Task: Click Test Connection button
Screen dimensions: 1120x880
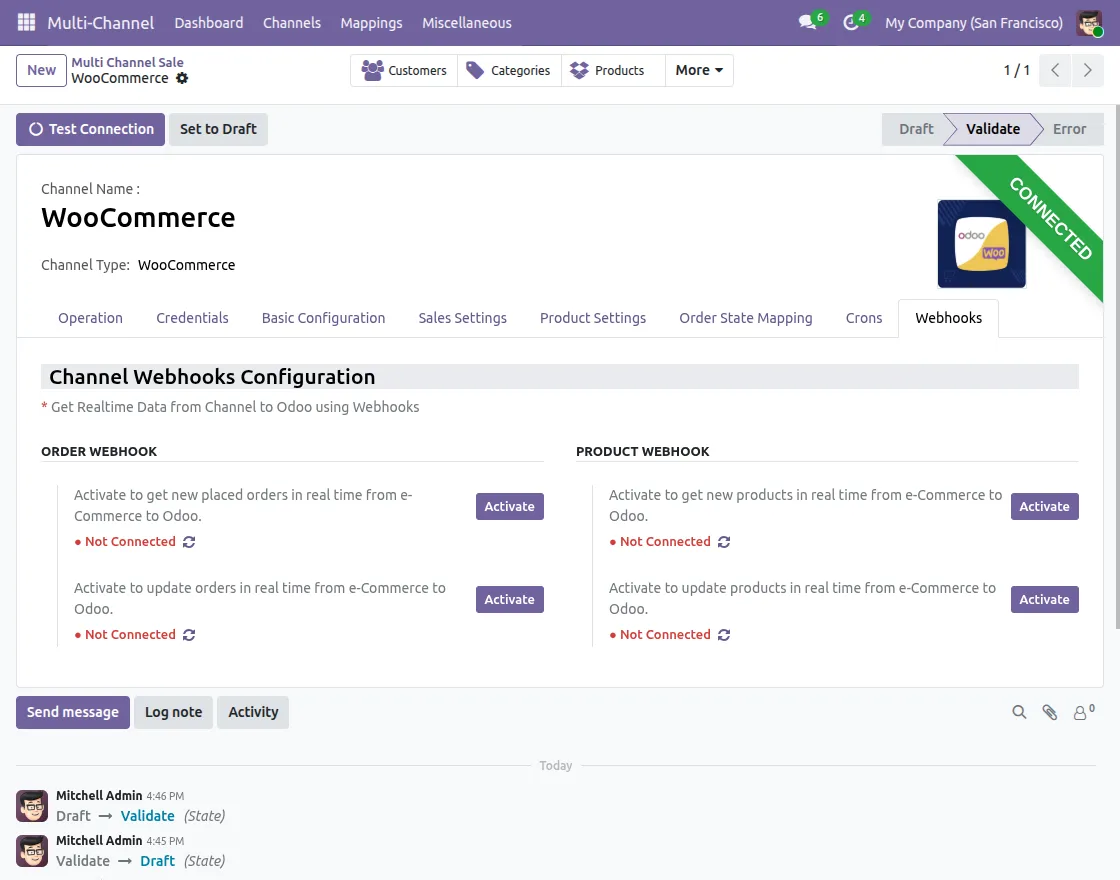Action: [91, 129]
